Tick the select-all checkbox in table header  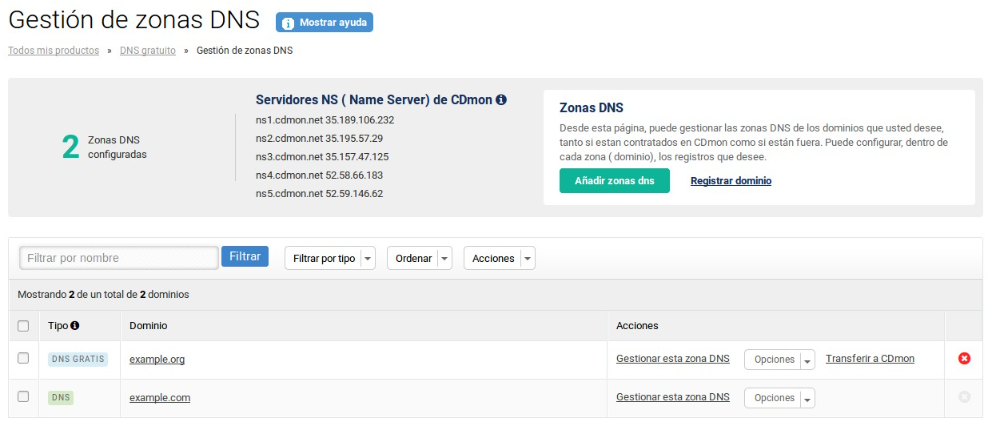tap(23, 326)
